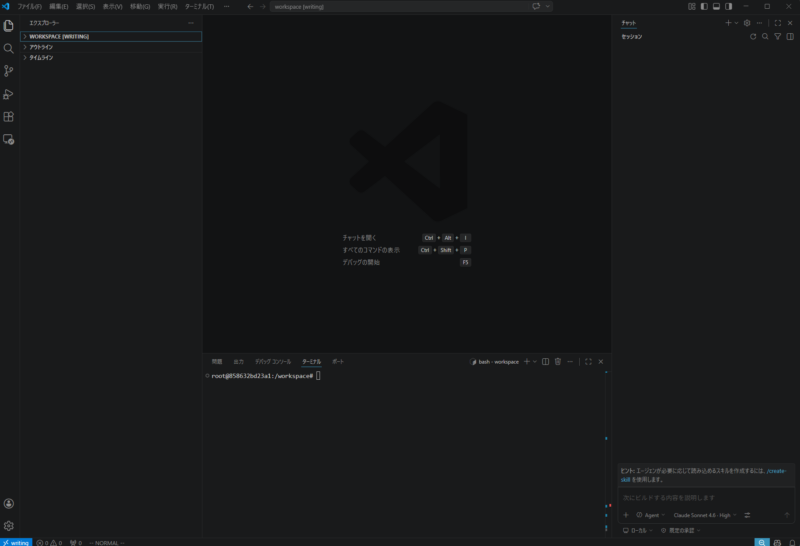800x546 pixels.
Task: Click the zoom indicator in status bar
Action: [762, 543]
